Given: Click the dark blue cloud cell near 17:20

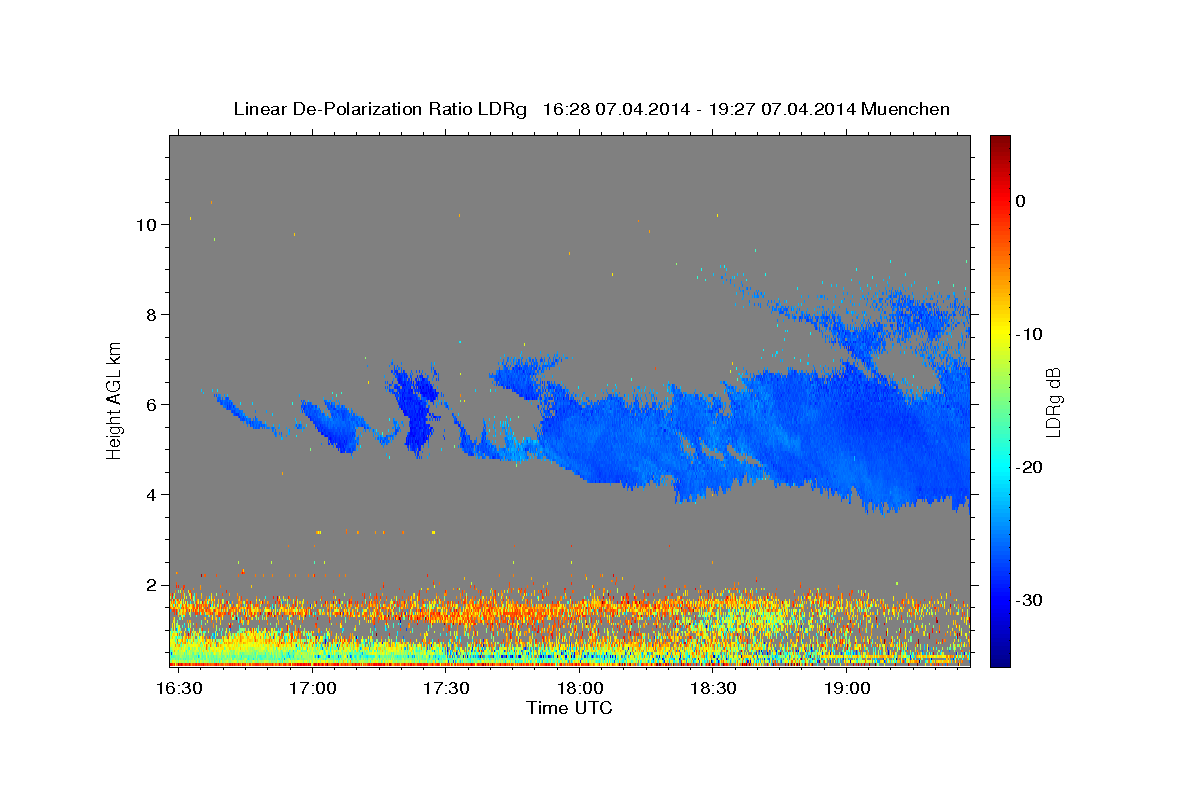Looking at the screenshot, I should click(x=415, y=408).
